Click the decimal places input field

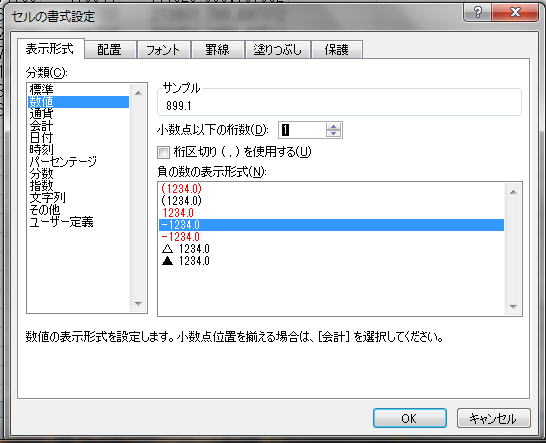(302, 130)
